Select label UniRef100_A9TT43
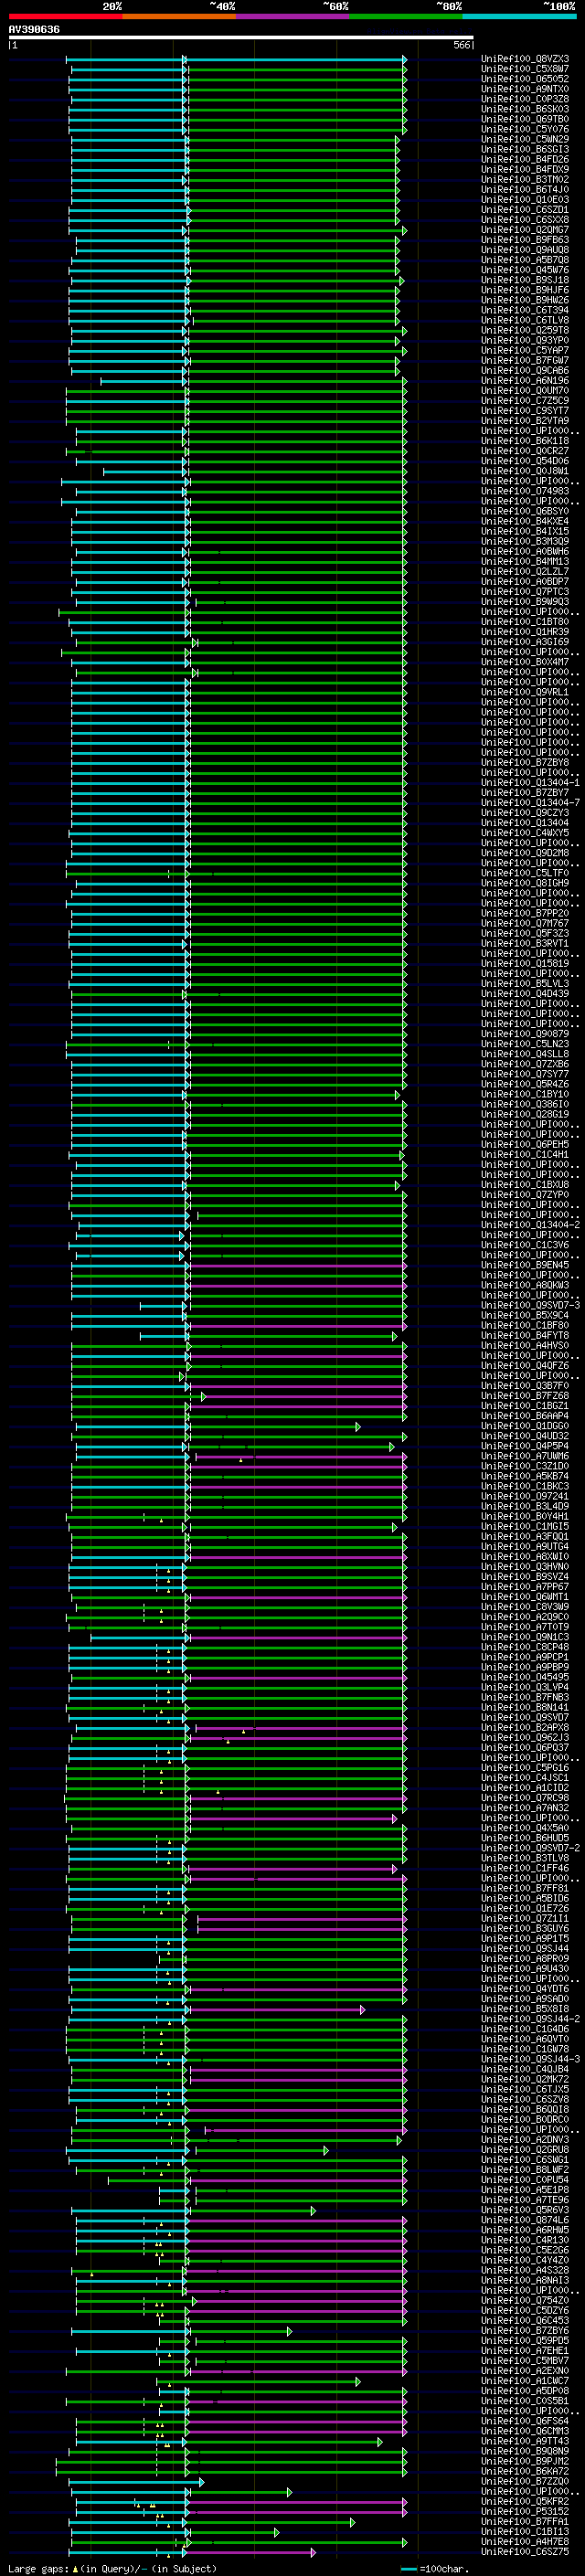This screenshot has width=585, height=2576. point(525,2441)
